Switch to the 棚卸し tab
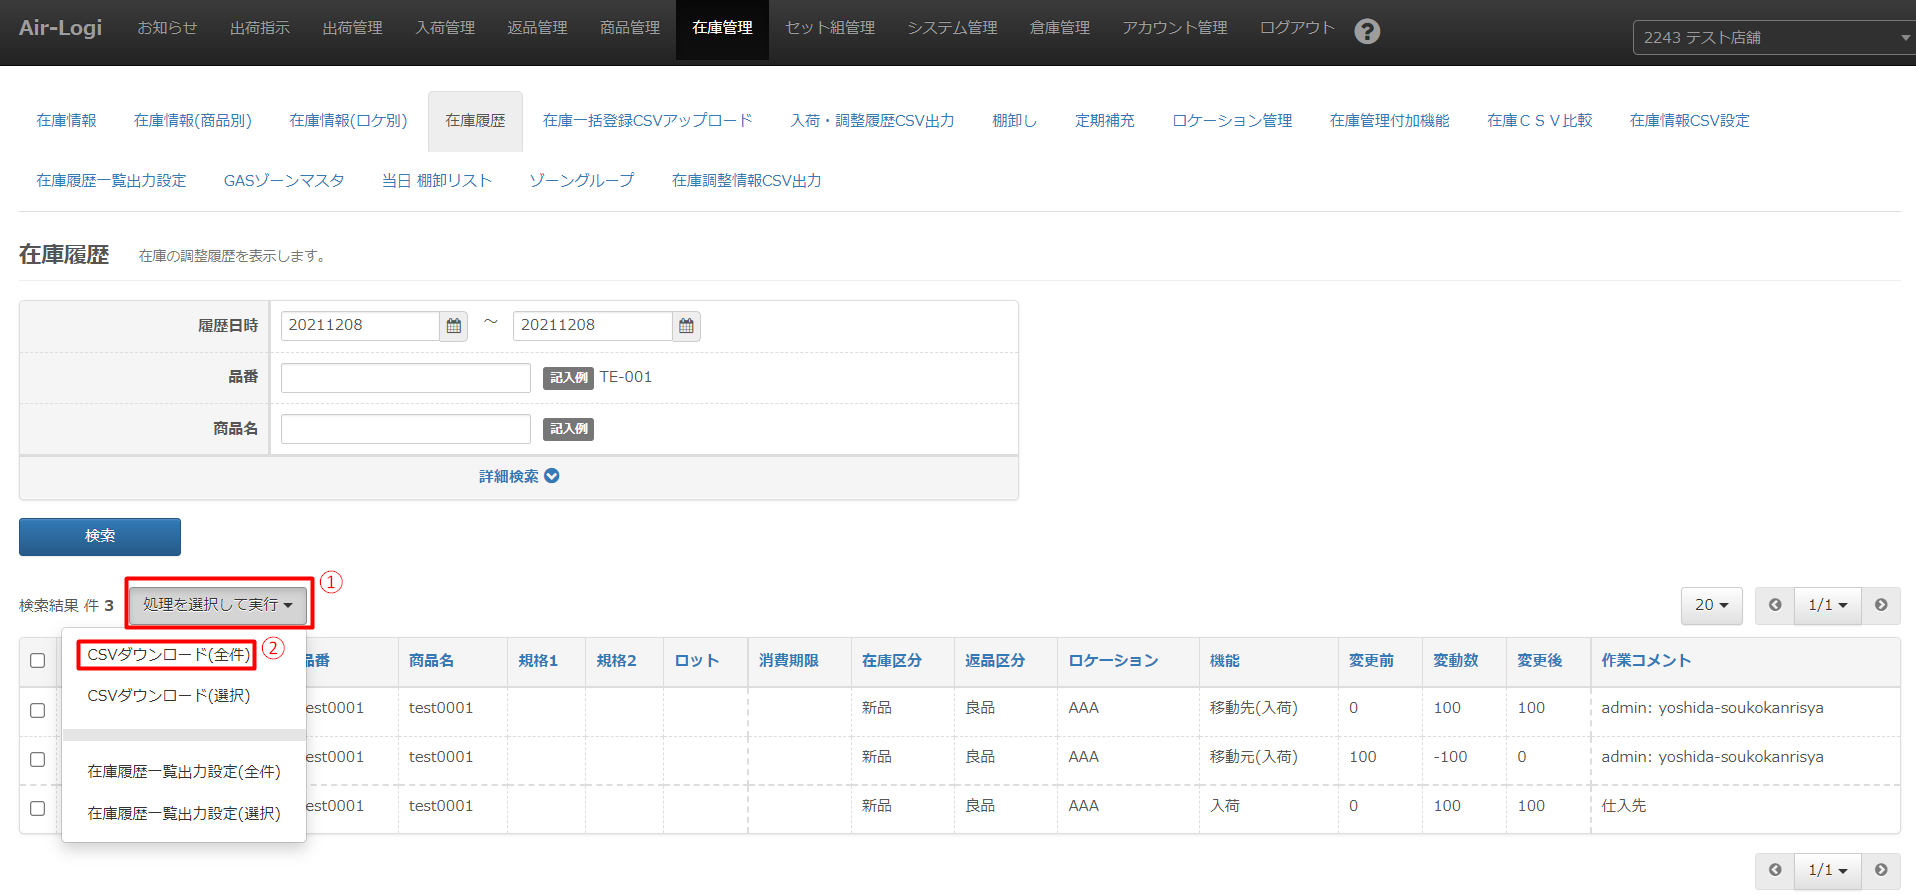Screen dimensions: 1916x894 (1014, 121)
